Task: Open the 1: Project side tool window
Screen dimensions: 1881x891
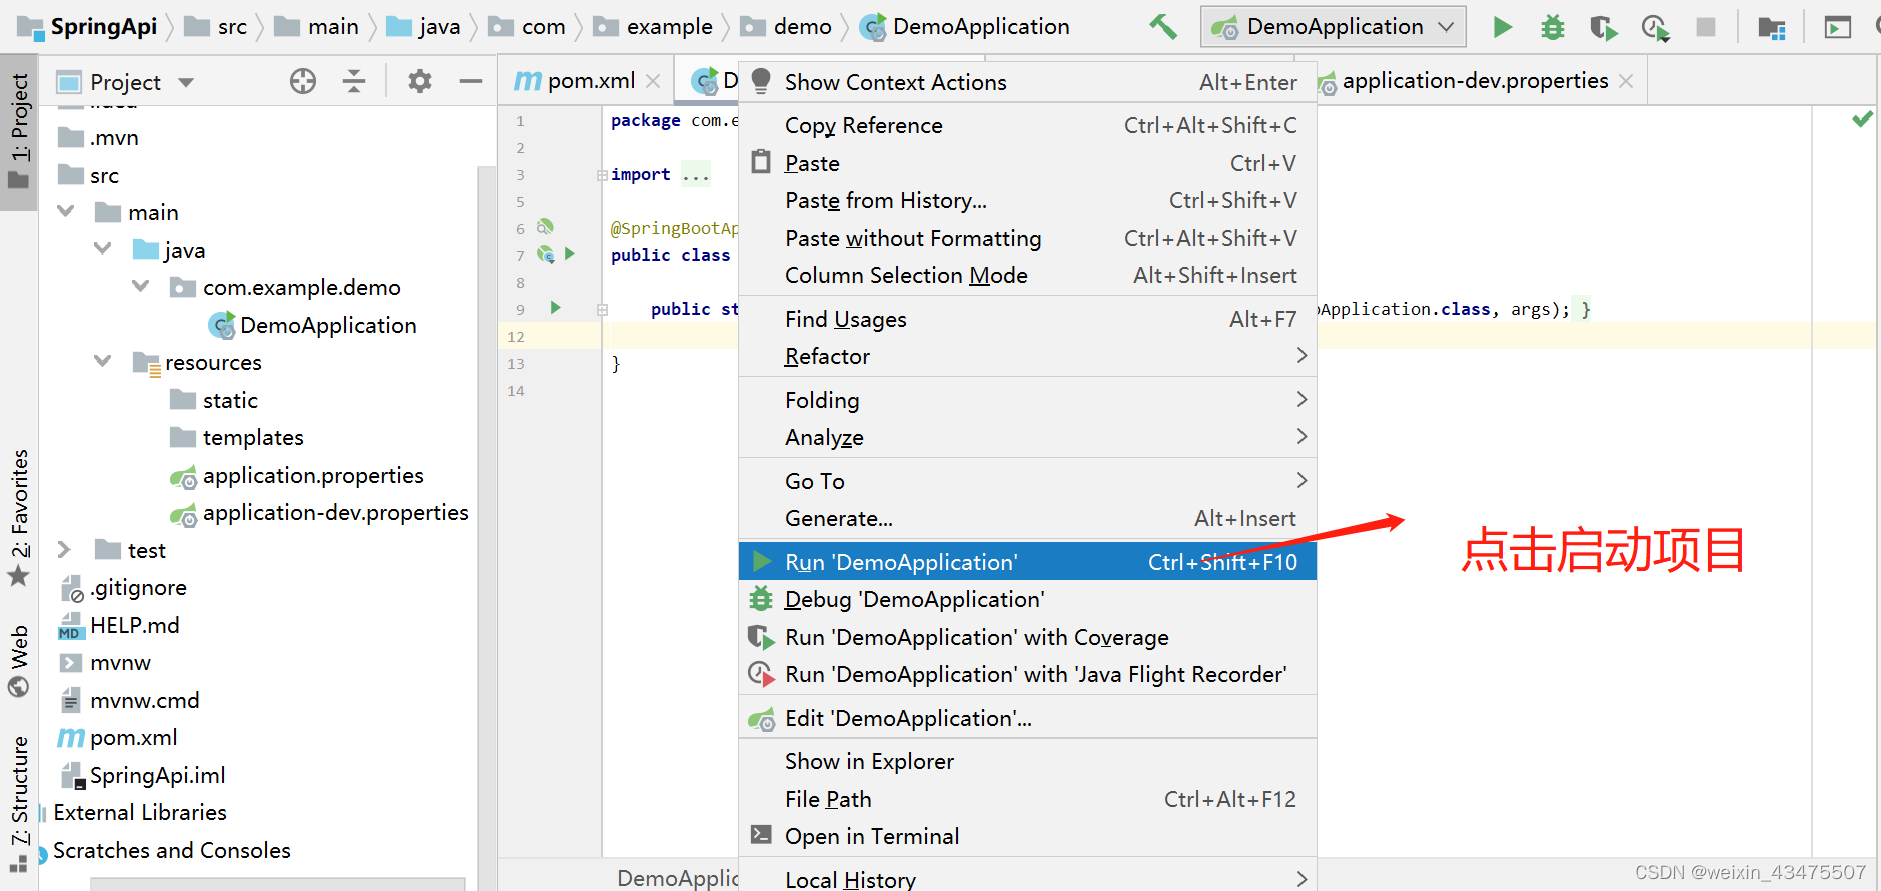Action: pyautogui.click(x=19, y=132)
